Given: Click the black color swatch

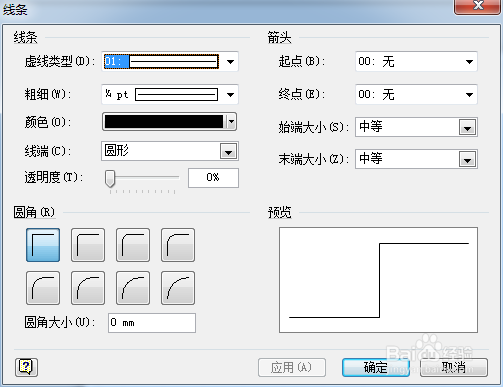Looking at the screenshot, I should [164, 122].
